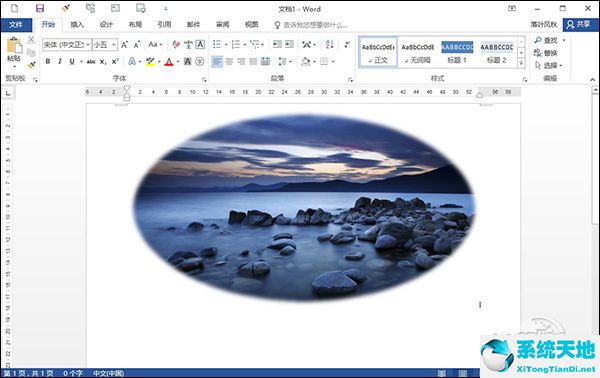Viewport: 600px width, 378px height.
Task: Click the character border A icon
Action: coord(201,44)
